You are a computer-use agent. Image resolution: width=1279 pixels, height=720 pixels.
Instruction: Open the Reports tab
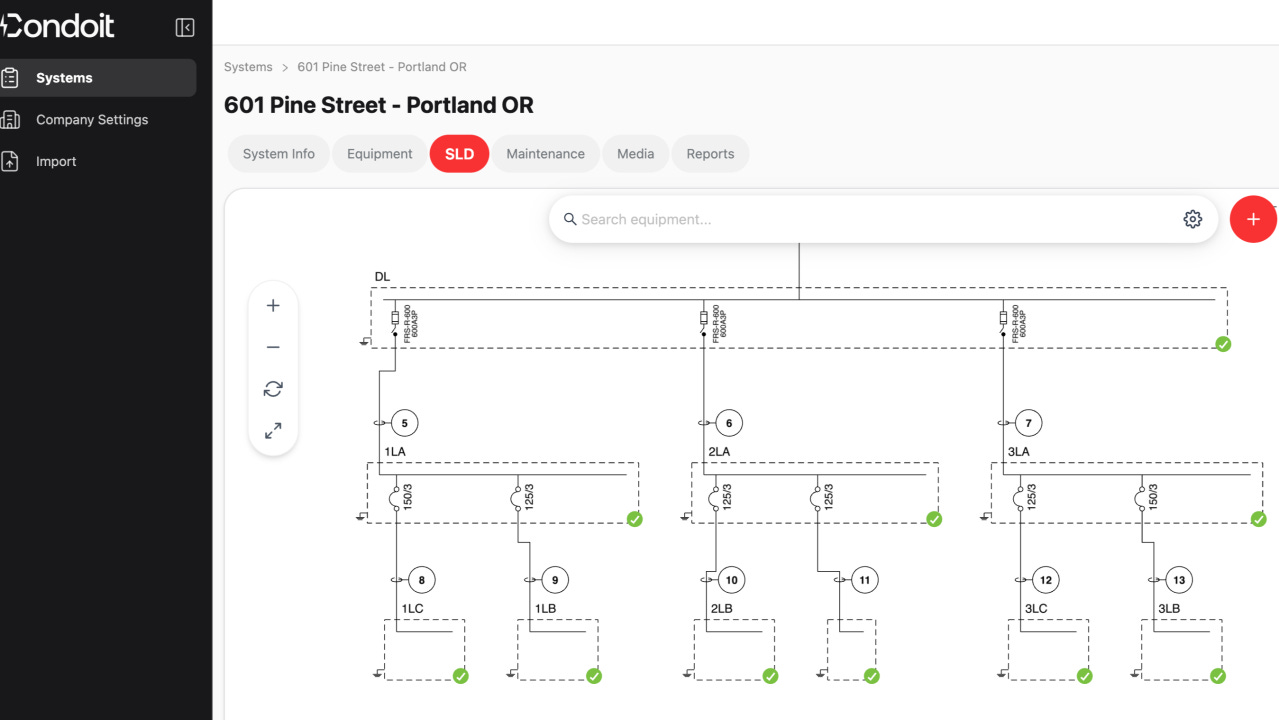pos(710,154)
